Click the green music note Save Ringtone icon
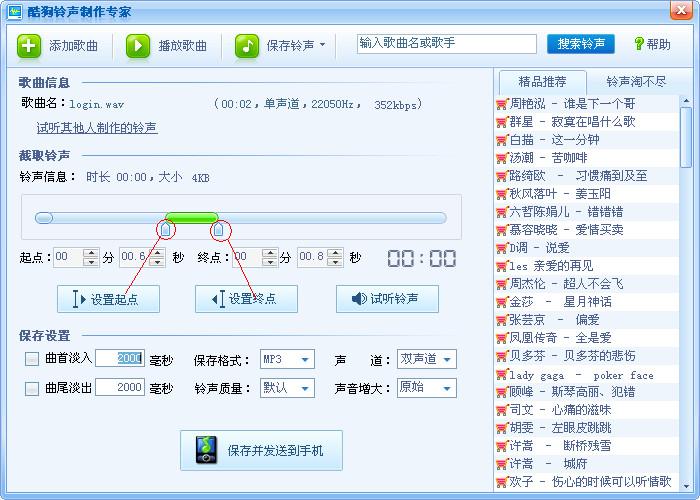Viewport: 700px width, 500px height. [247, 46]
